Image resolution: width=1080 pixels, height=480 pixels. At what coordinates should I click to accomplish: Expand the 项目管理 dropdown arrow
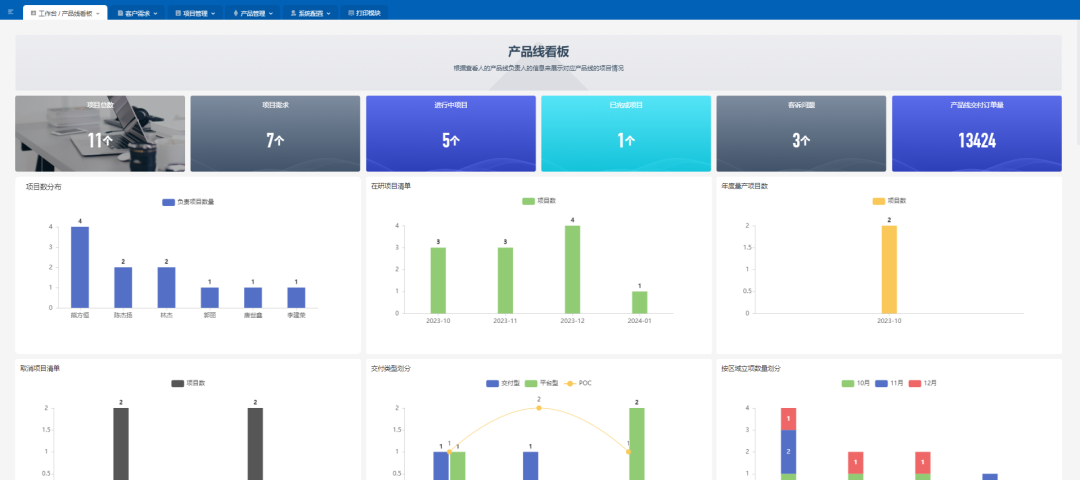(x=213, y=14)
